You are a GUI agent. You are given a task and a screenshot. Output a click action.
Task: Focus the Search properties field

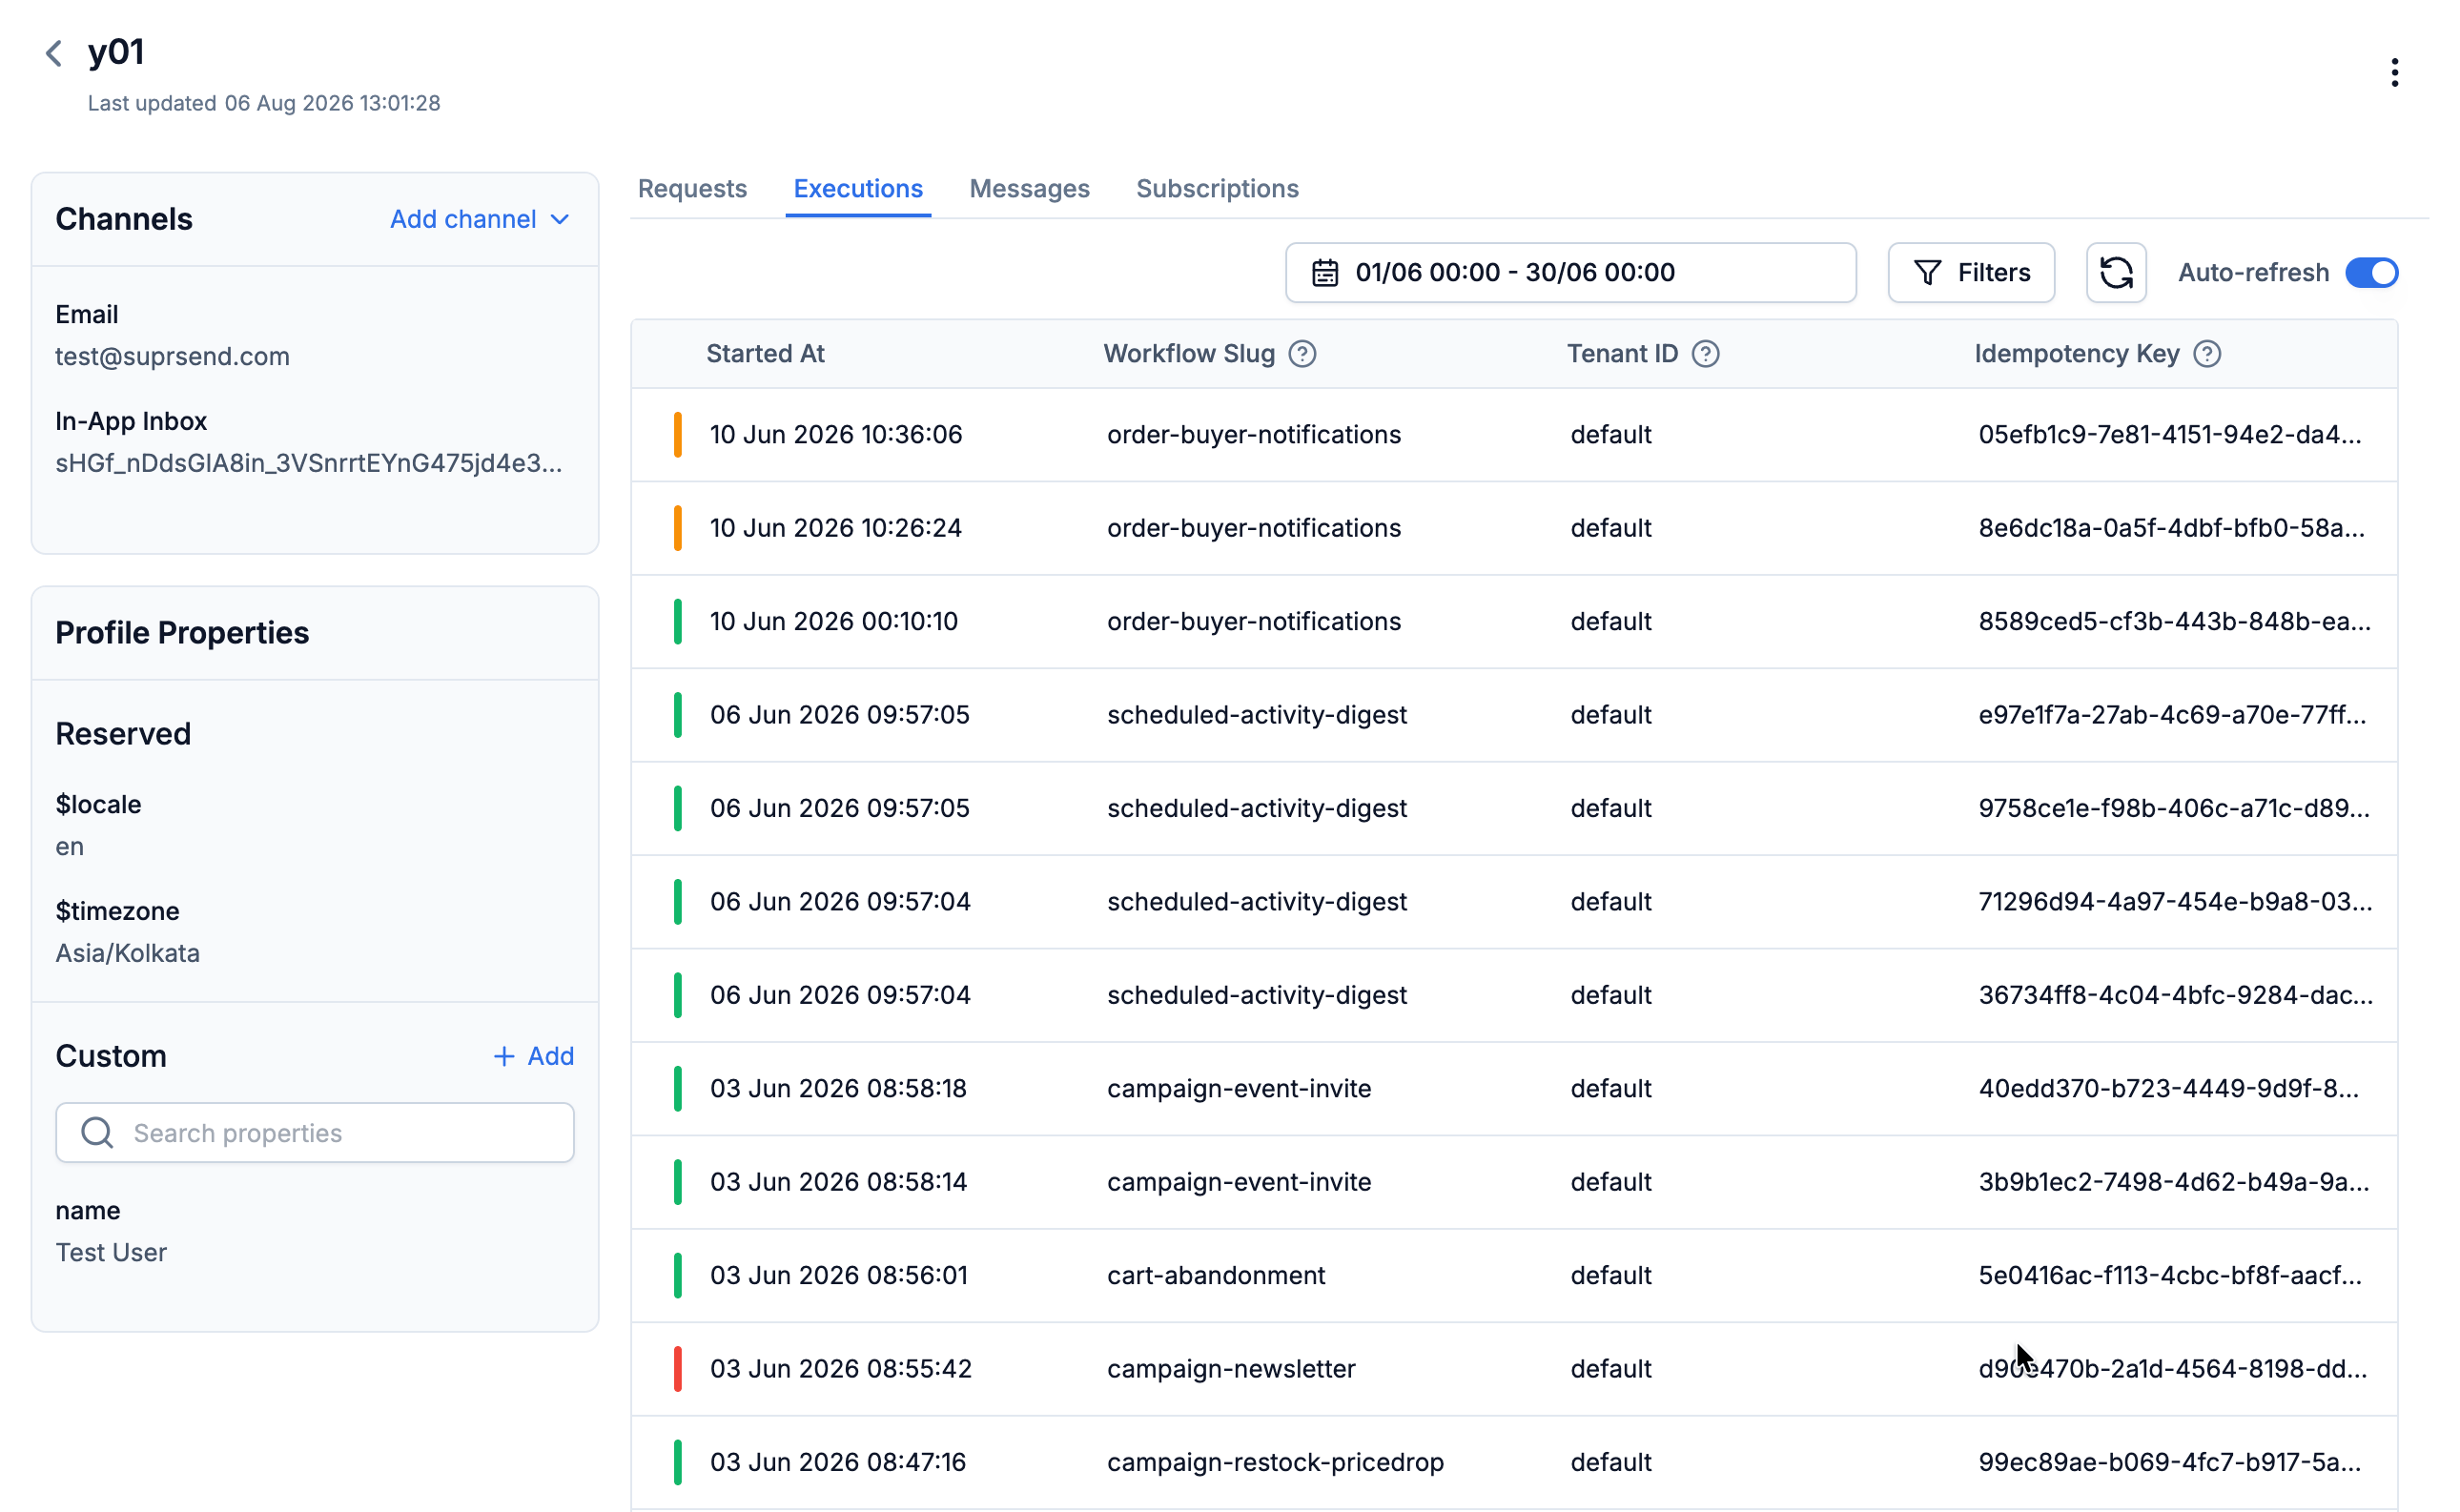315,1132
